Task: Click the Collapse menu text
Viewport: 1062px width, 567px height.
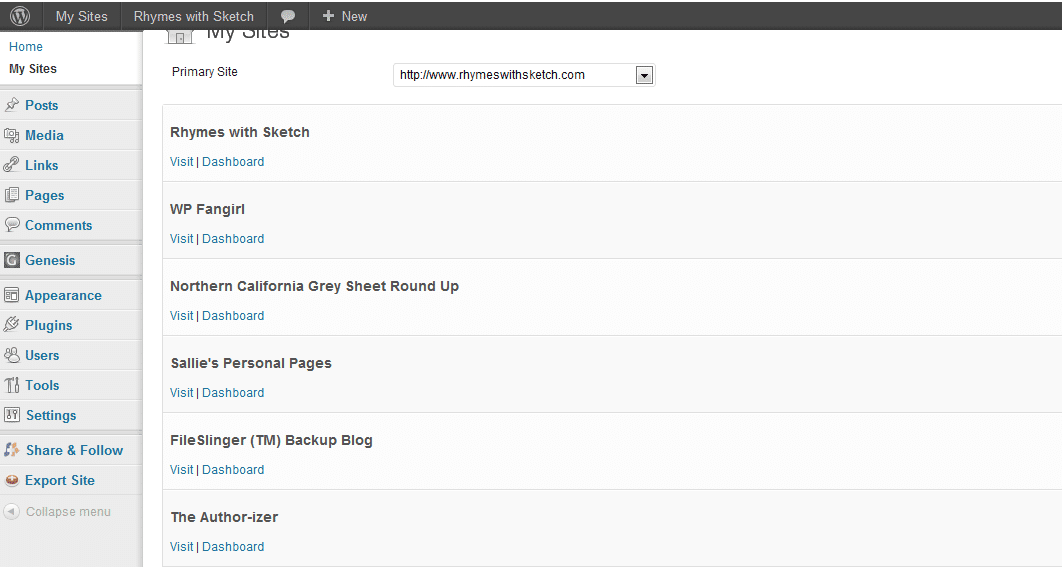Action: 68,511
